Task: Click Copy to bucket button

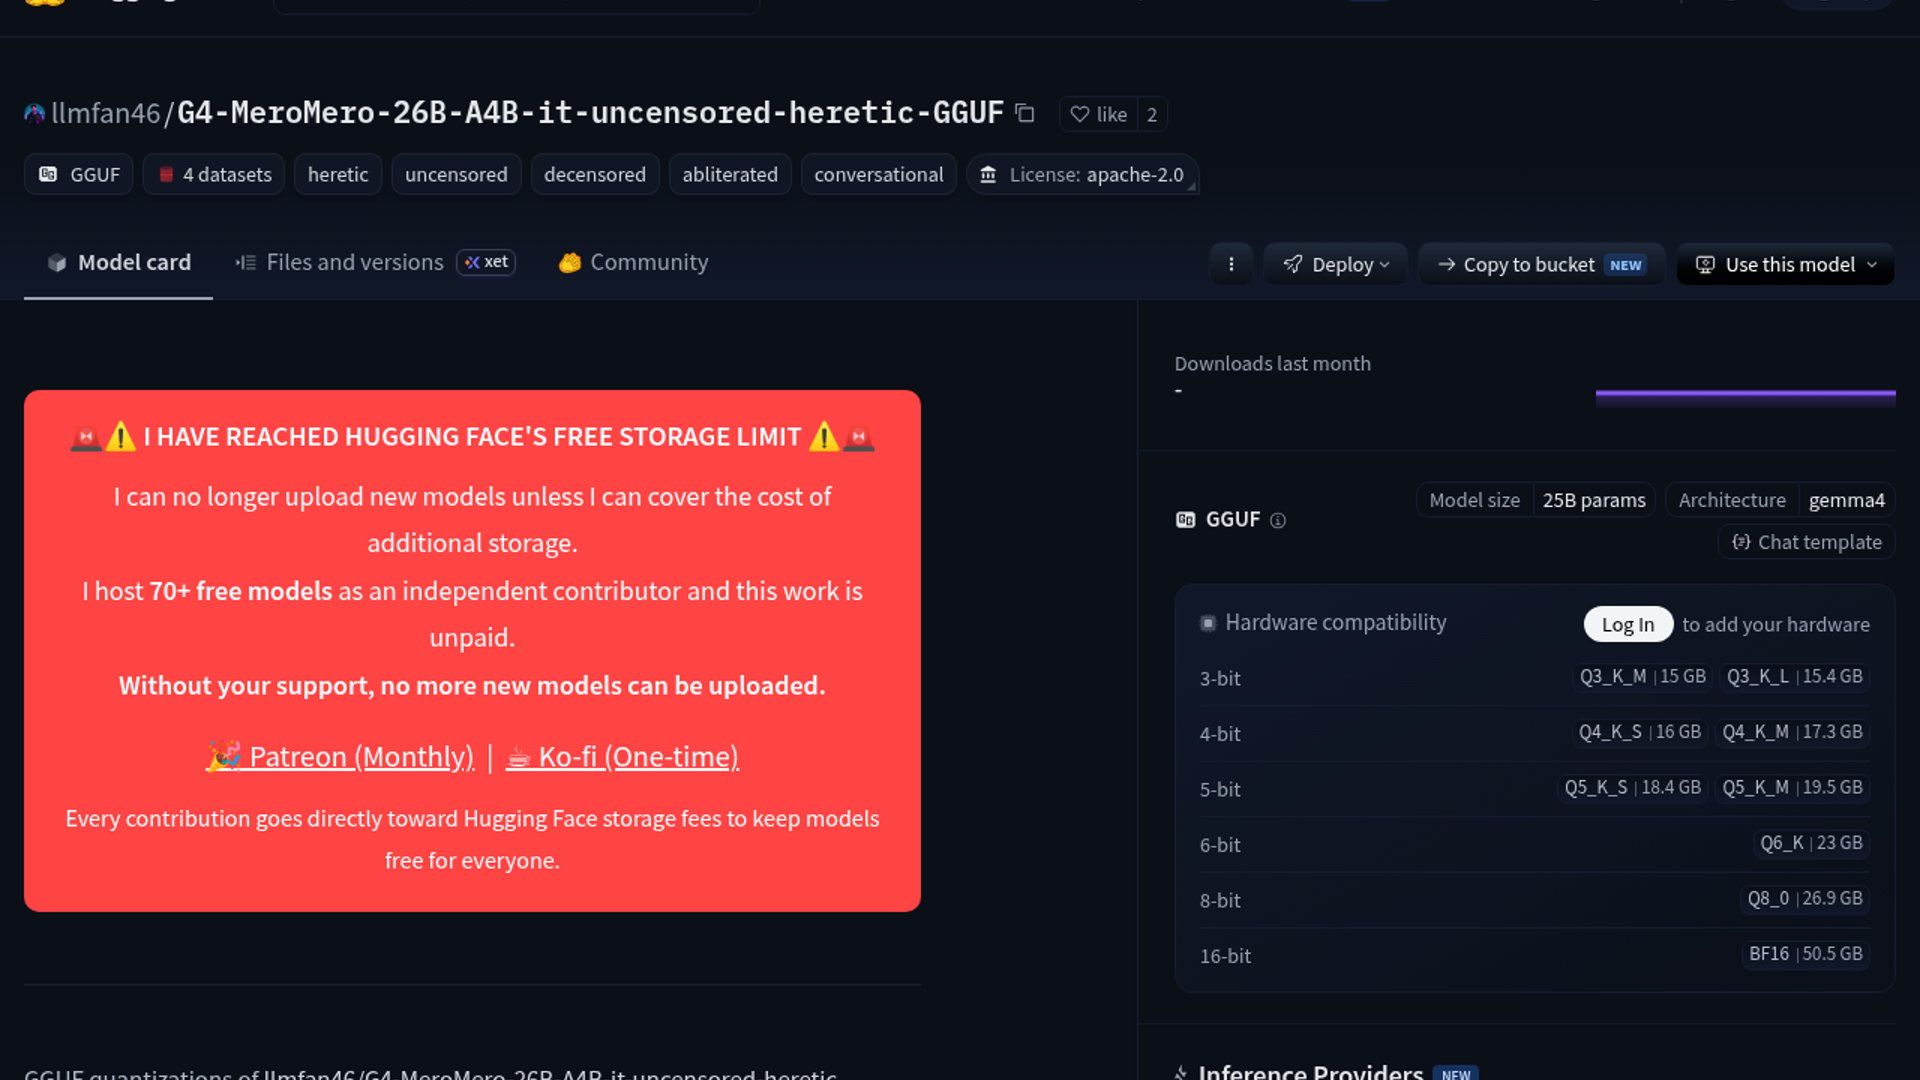Action: pyautogui.click(x=1541, y=264)
